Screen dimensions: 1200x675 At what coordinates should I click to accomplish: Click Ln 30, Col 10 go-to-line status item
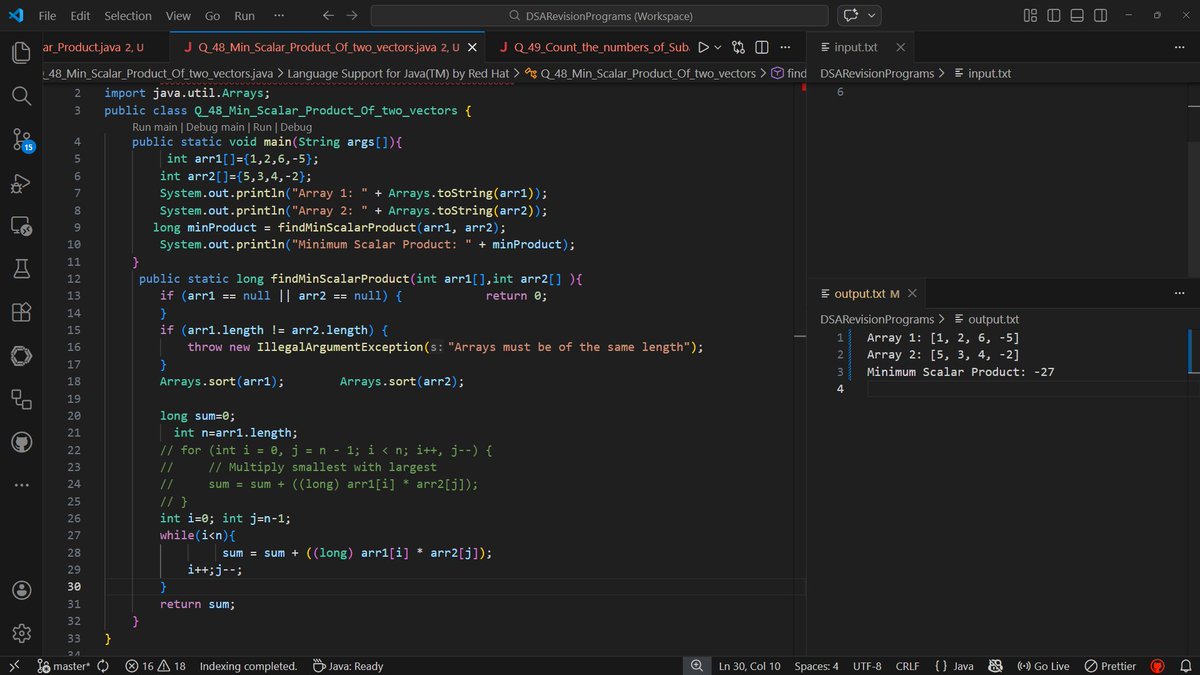[750, 666]
